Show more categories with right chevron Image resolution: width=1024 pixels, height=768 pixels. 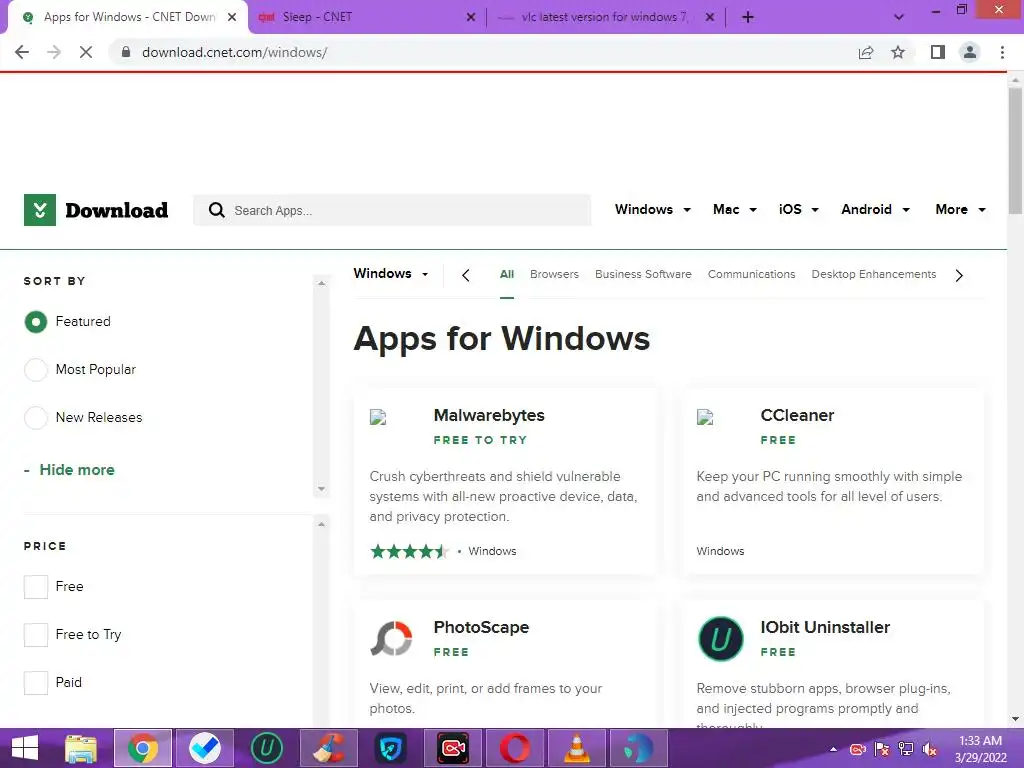tap(959, 276)
